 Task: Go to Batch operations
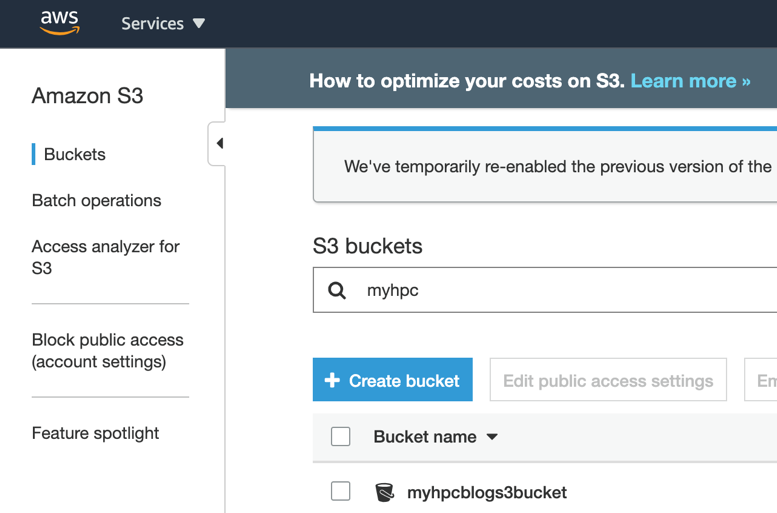coord(96,200)
